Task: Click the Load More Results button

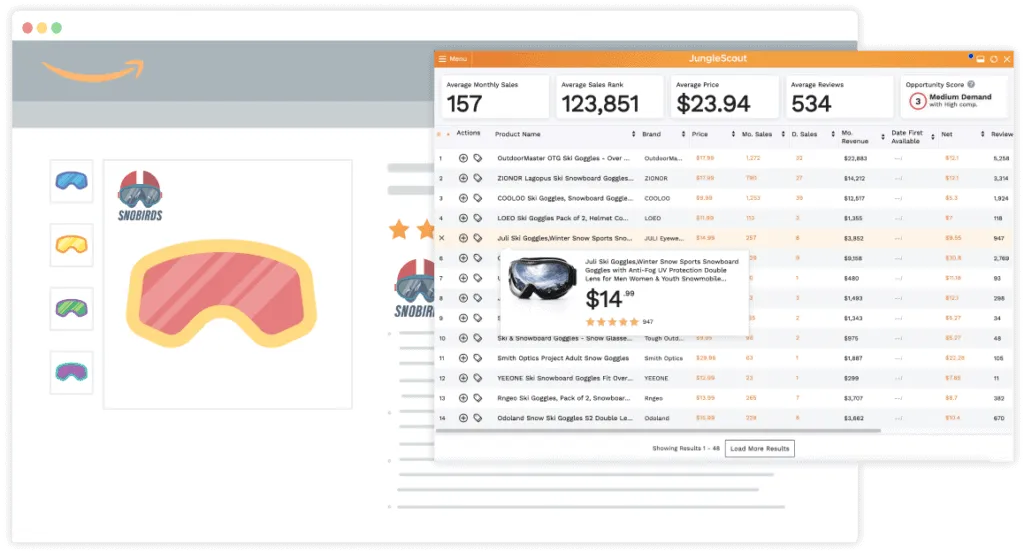Action: [760, 449]
